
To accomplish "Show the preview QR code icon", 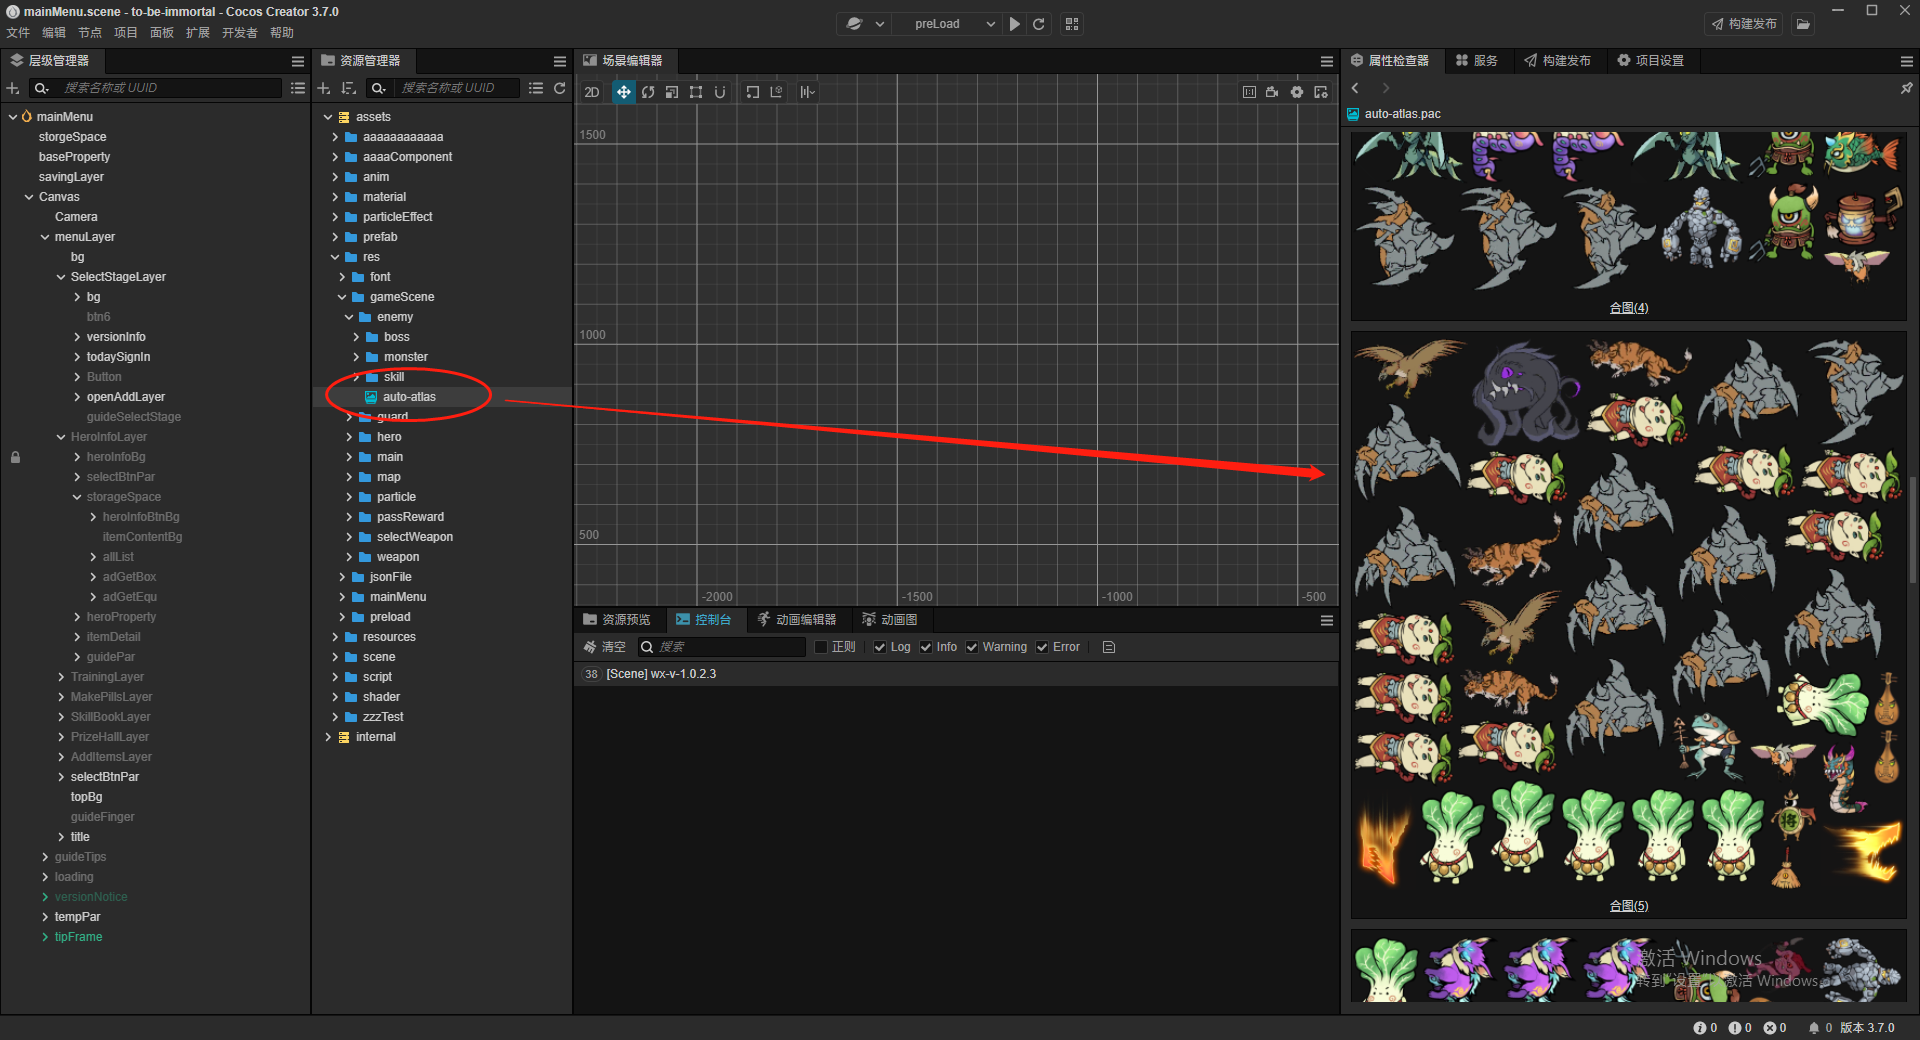I will click(x=1072, y=24).
